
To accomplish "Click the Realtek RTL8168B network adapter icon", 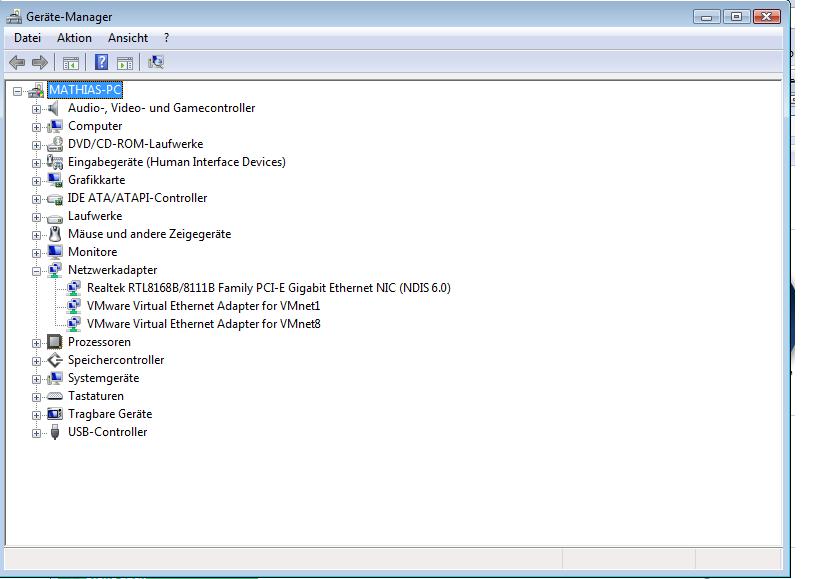I will tap(74, 288).
